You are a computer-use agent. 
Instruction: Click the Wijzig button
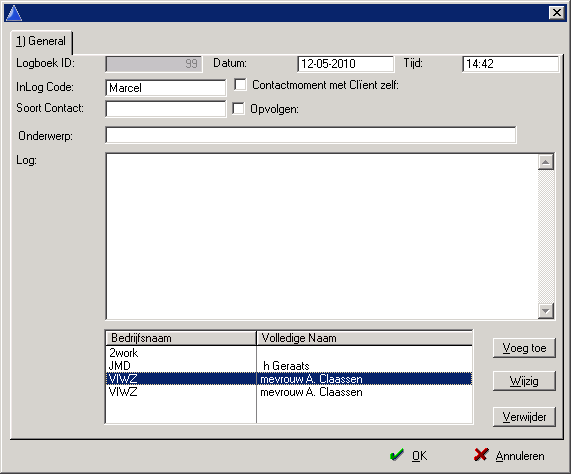(524, 381)
